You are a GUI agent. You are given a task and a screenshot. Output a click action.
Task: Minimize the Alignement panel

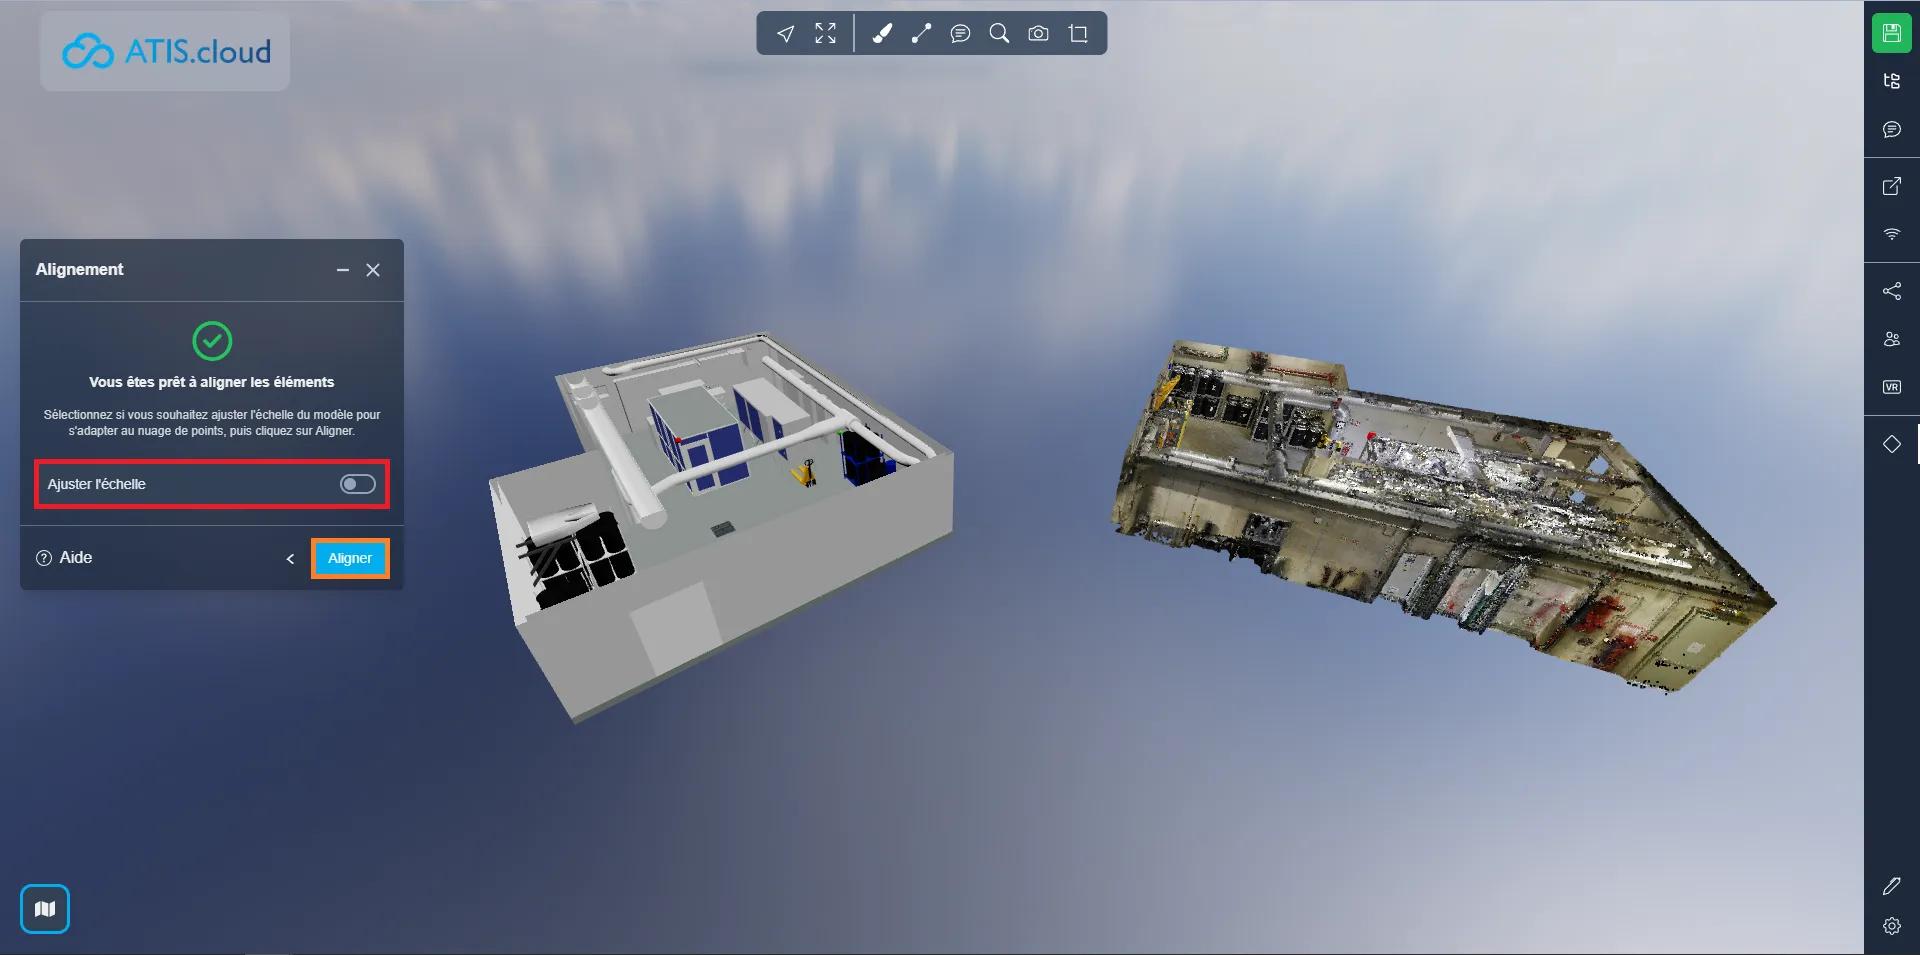click(x=343, y=270)
